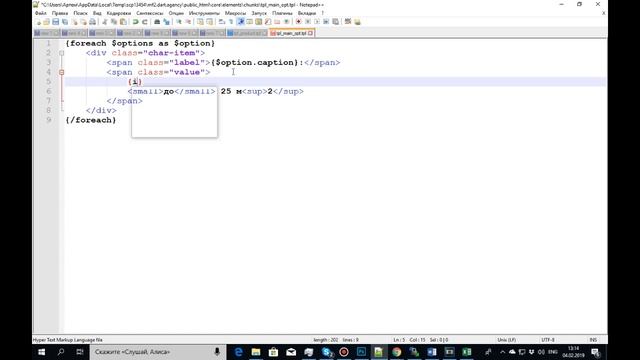Open the Windows notification center icon
Image resolution: width=640 pixels, height=360 pixels.
point(595,352)
